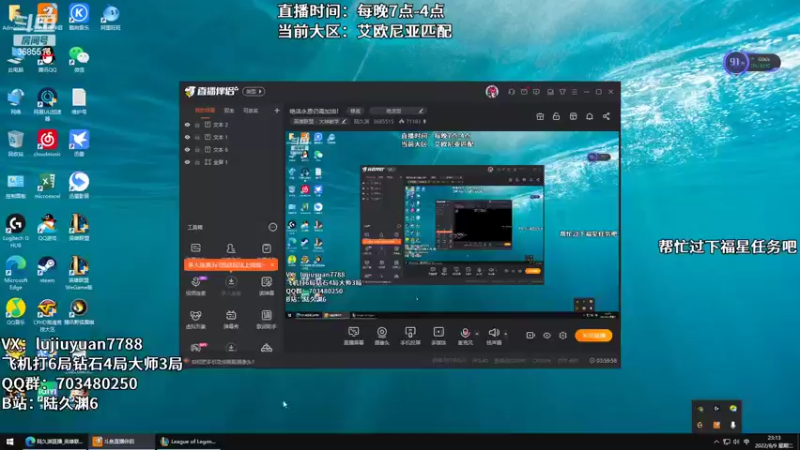Open the 弹幕秀 toolbox tool

point(231,319)
